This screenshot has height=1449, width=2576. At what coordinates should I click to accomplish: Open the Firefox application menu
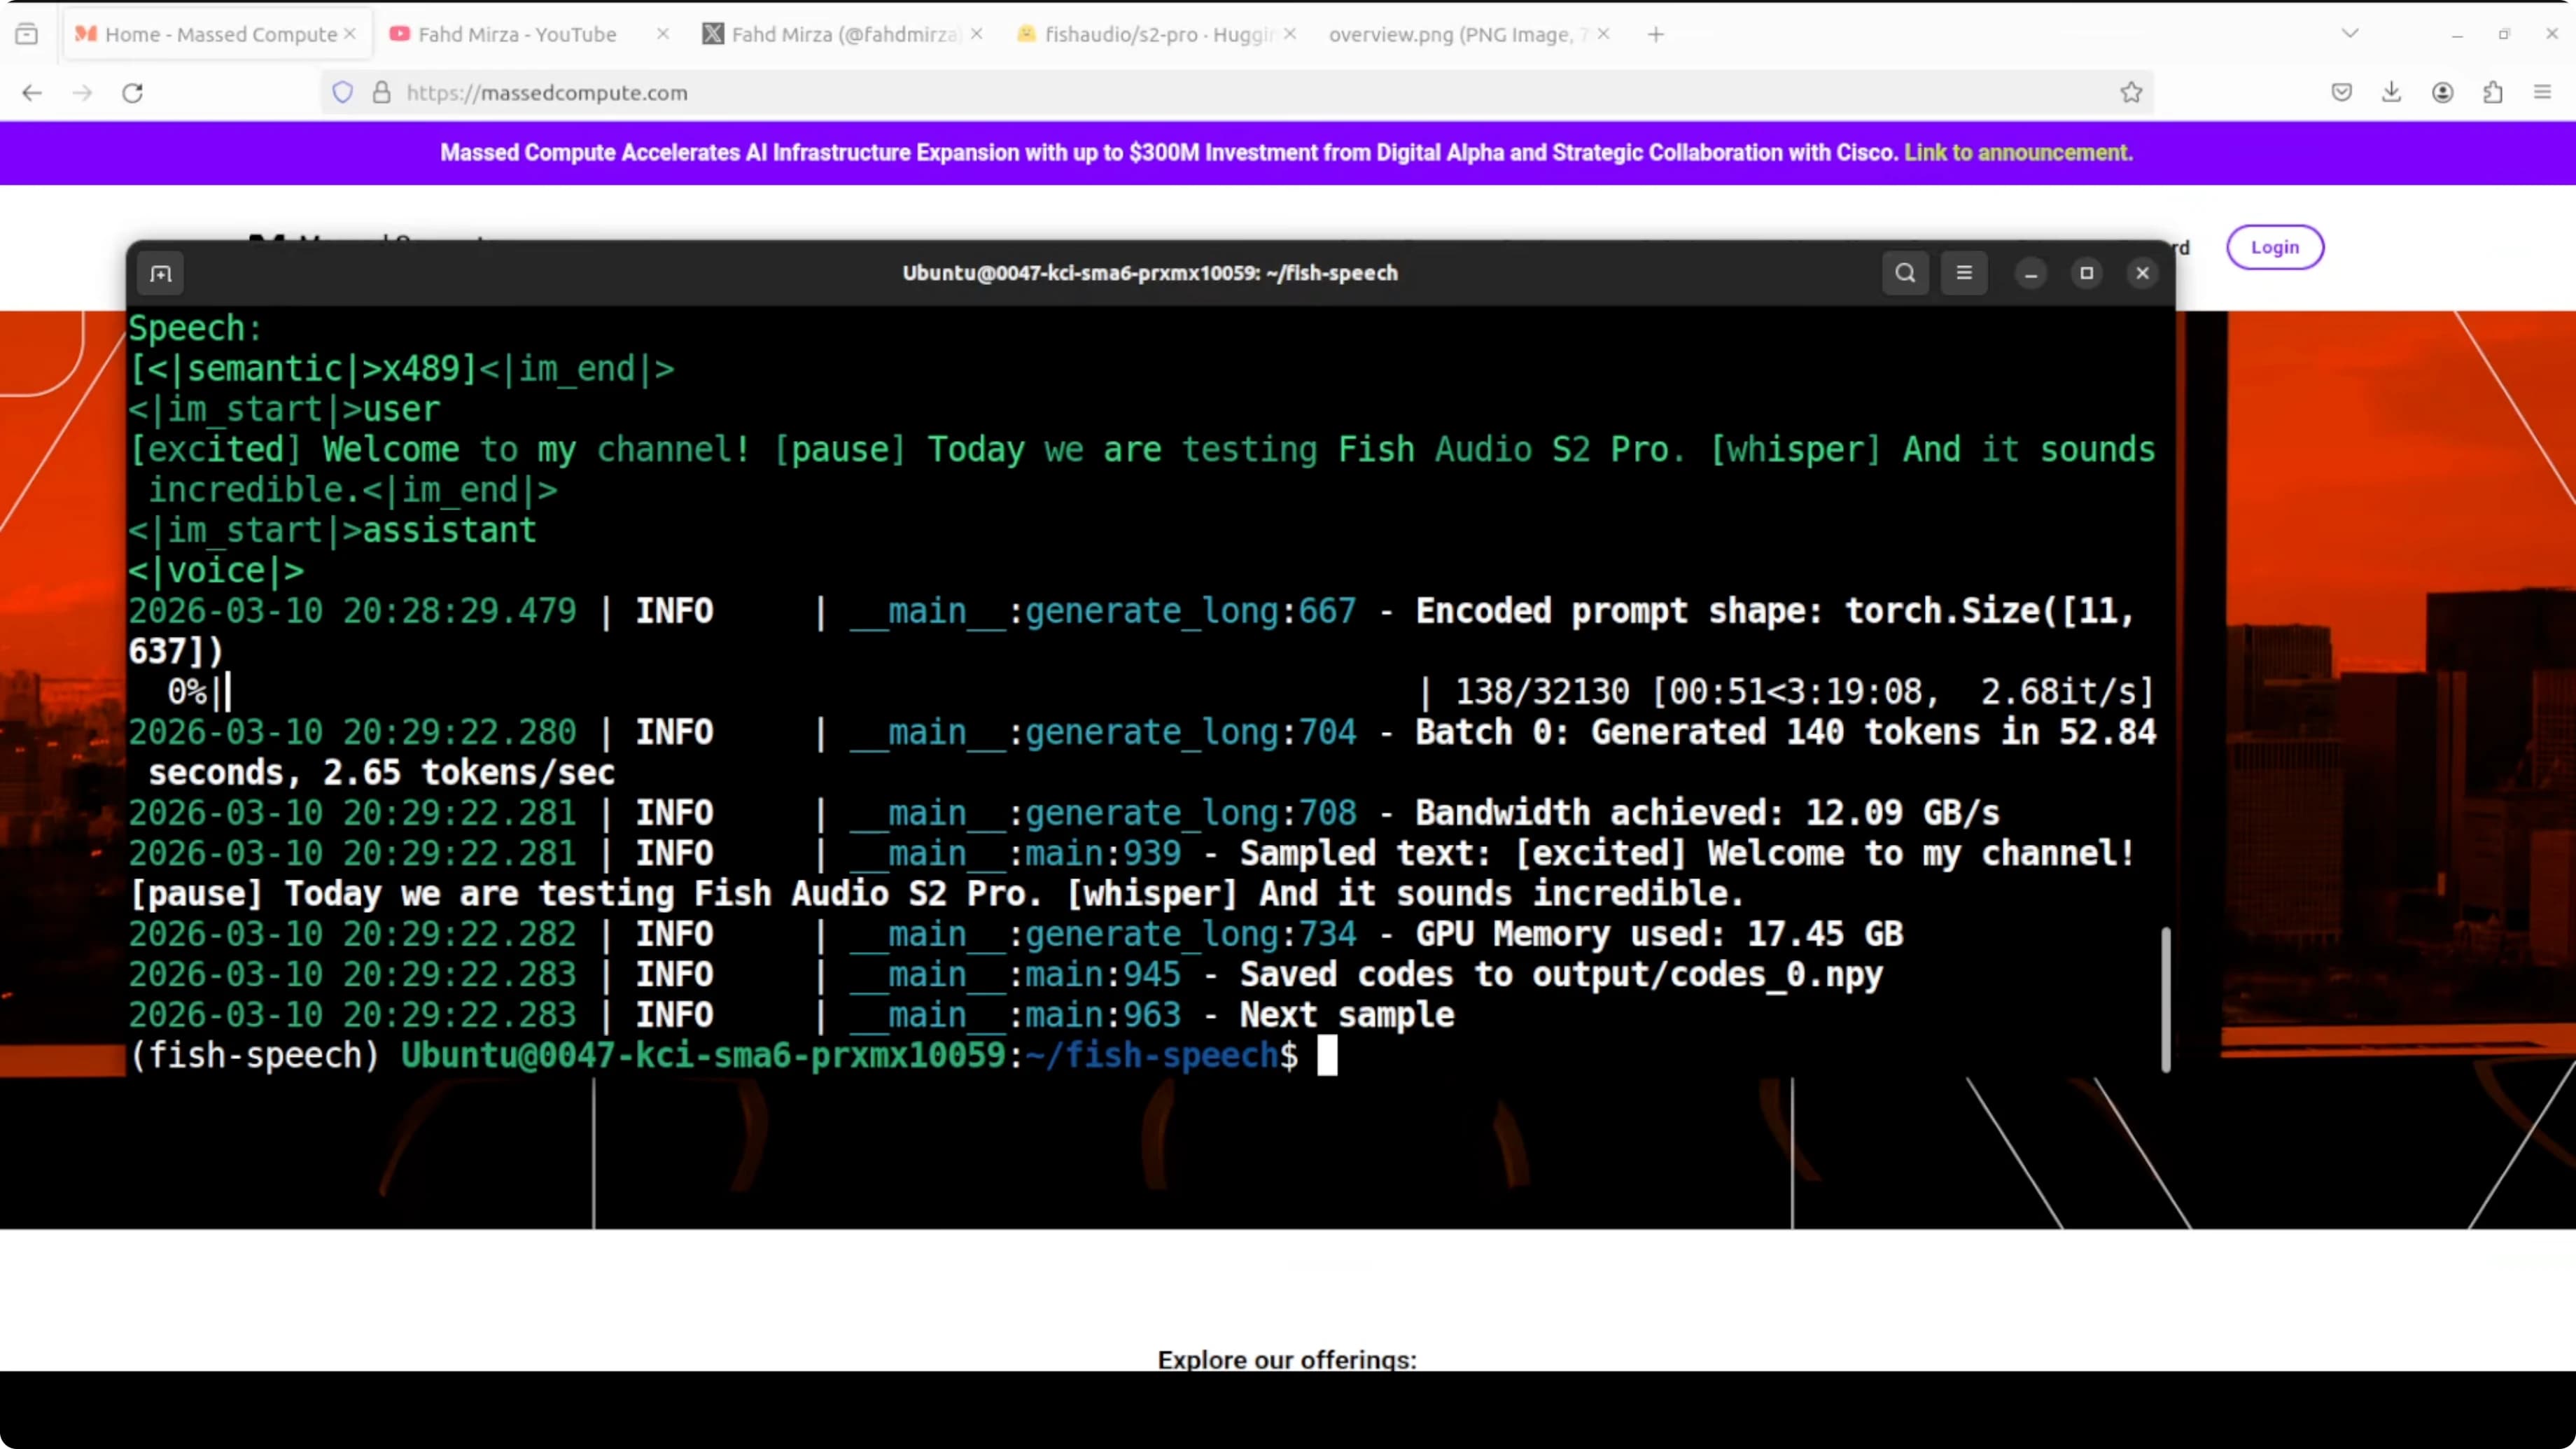[x=2543, y=92]
